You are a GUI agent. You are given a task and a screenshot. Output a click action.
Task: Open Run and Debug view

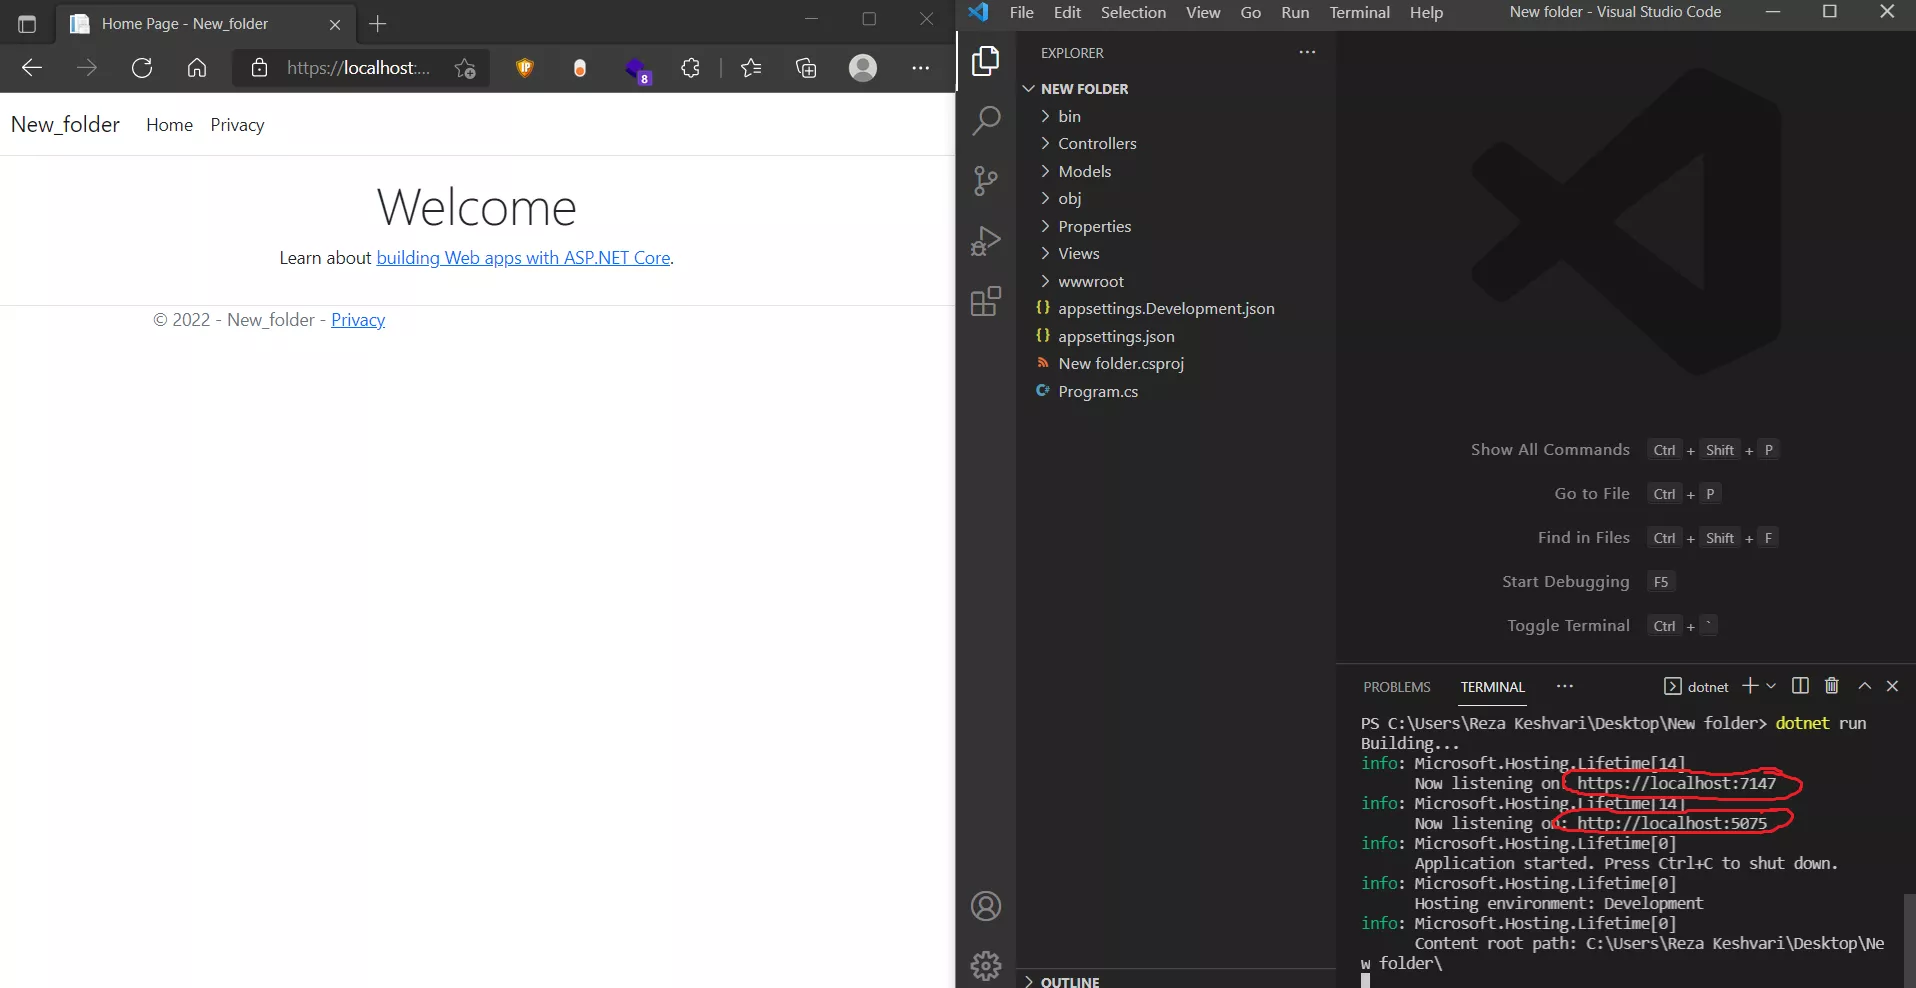[986, 241]
